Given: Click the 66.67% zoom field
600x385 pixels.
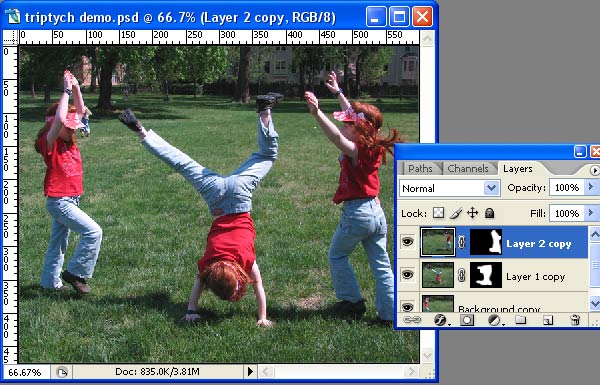Looking at the screenshot, I should tap(25, 372).
